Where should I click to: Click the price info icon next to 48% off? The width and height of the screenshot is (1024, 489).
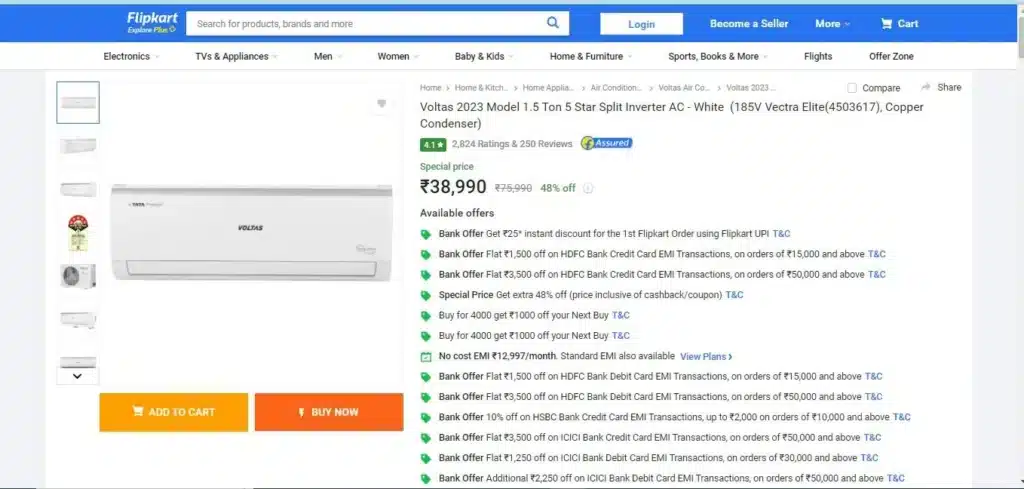(588, 188)
